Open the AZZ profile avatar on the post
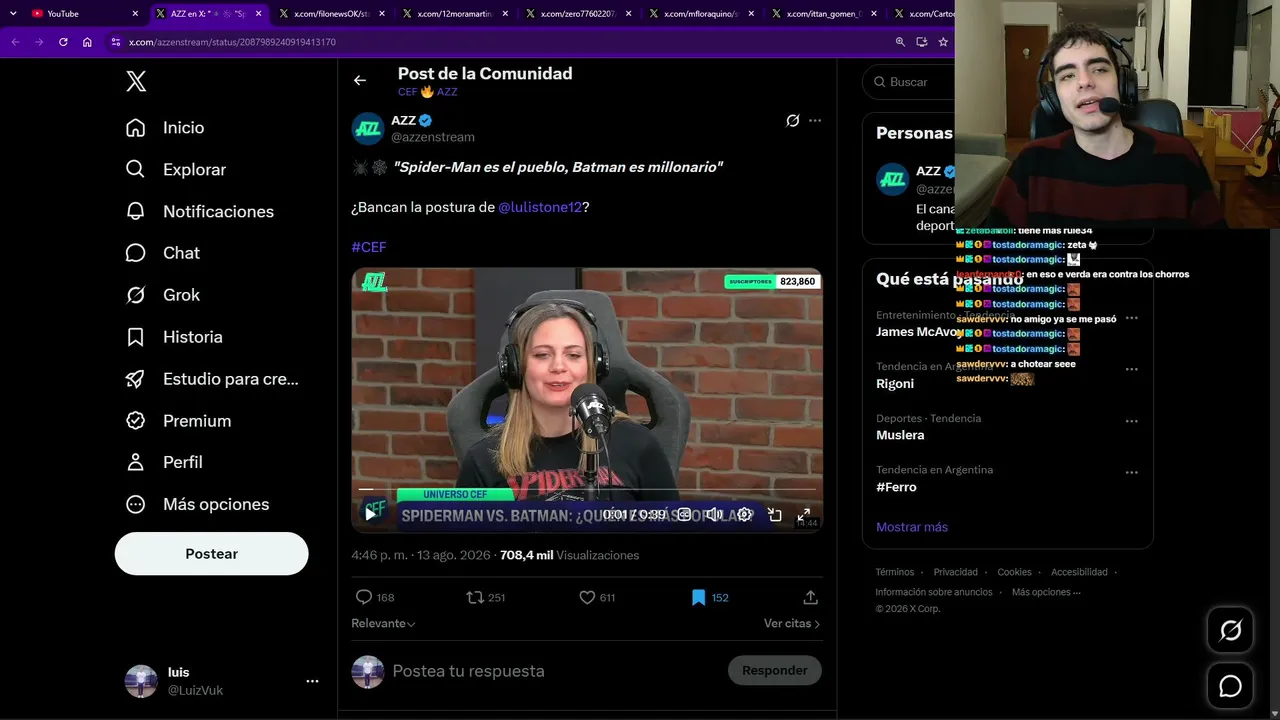 pyautogui.click(x=368, y=129)
